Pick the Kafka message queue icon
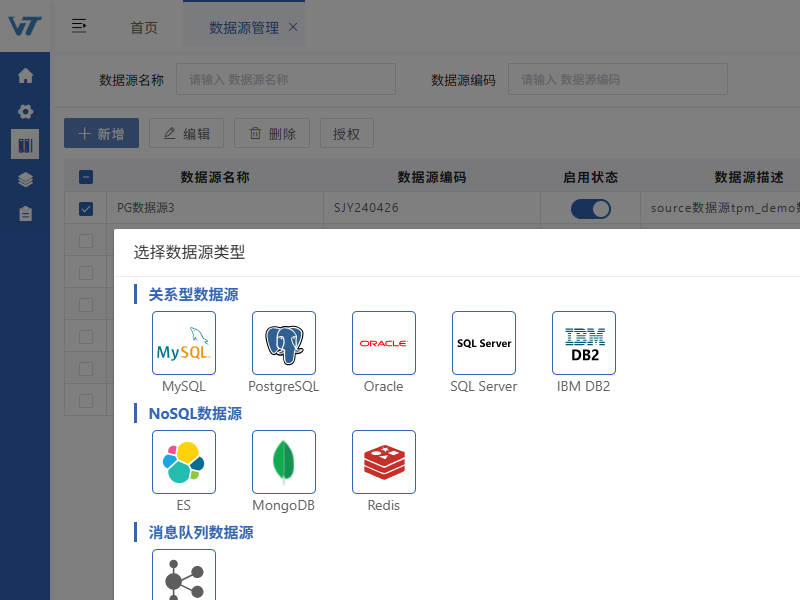Screen dimensions: 800x600 pyautogui.click(x=184, y=575)
